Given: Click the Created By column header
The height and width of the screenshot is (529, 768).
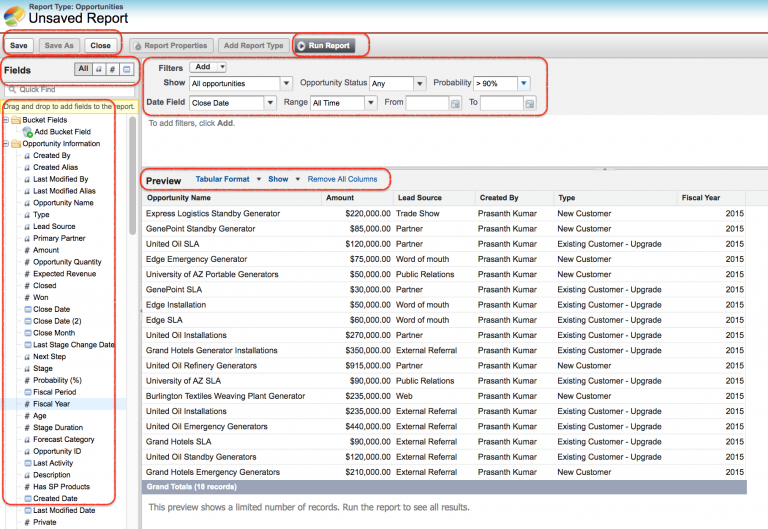Looking at the screenshot, I should pyautogui.click(x=515, y=198).
